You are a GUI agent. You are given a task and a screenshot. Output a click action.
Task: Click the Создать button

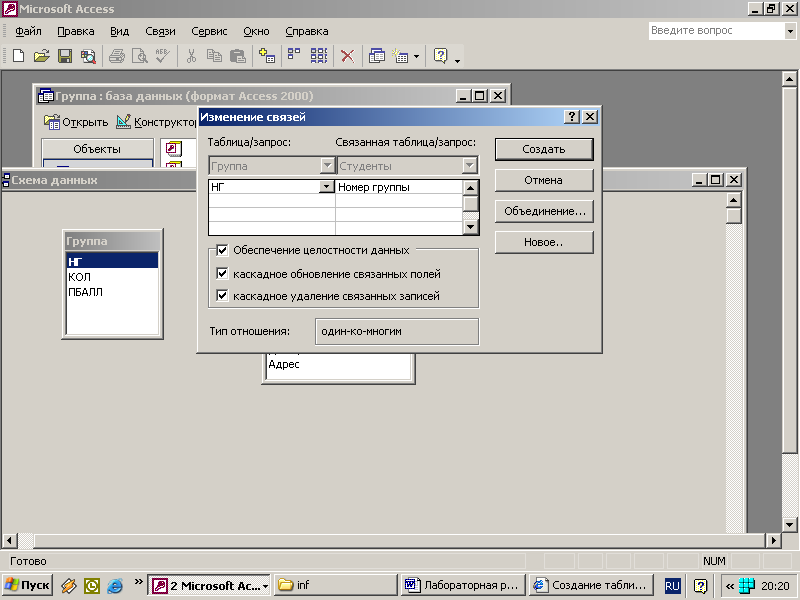pyautogui.click(x=544, y=149)
